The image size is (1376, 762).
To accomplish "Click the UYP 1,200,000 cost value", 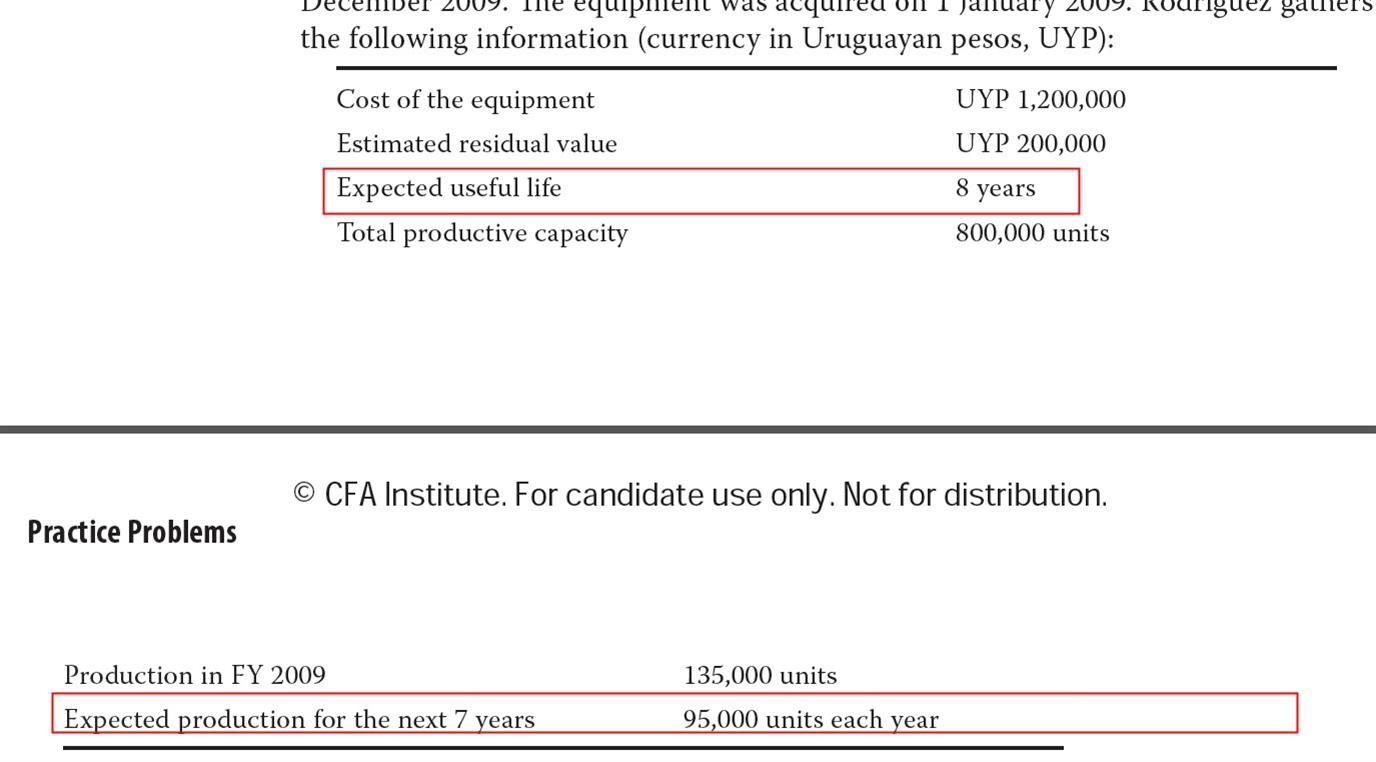I will coord(1040,100).
